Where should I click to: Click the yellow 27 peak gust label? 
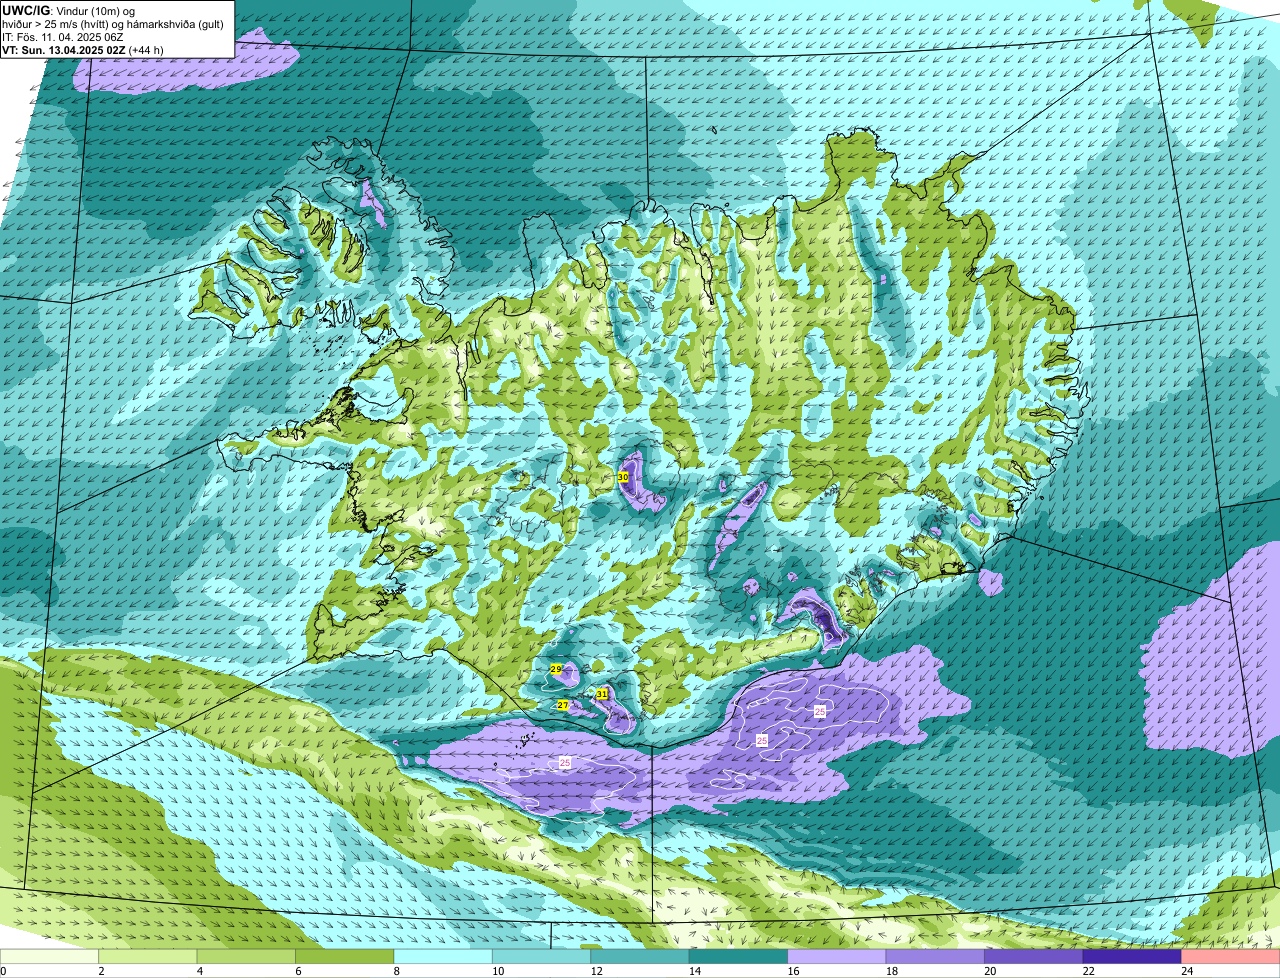coord(563,705)
